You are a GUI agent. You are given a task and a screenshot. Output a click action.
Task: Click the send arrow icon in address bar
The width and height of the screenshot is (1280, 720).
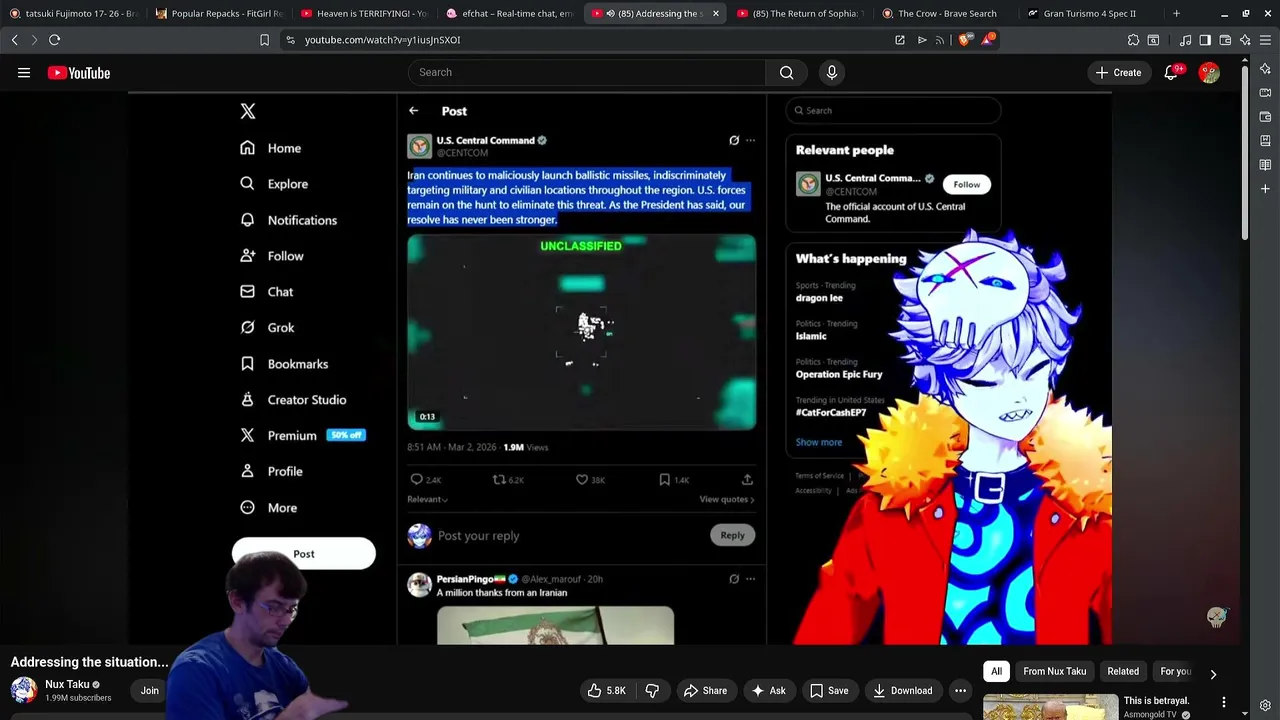tap(922, 40)
